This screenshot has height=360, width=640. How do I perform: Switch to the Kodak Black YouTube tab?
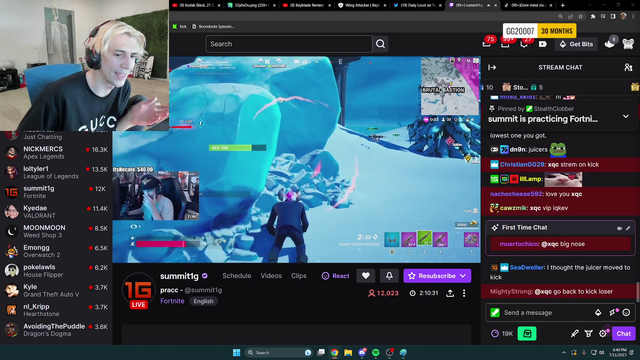(196, 5)
